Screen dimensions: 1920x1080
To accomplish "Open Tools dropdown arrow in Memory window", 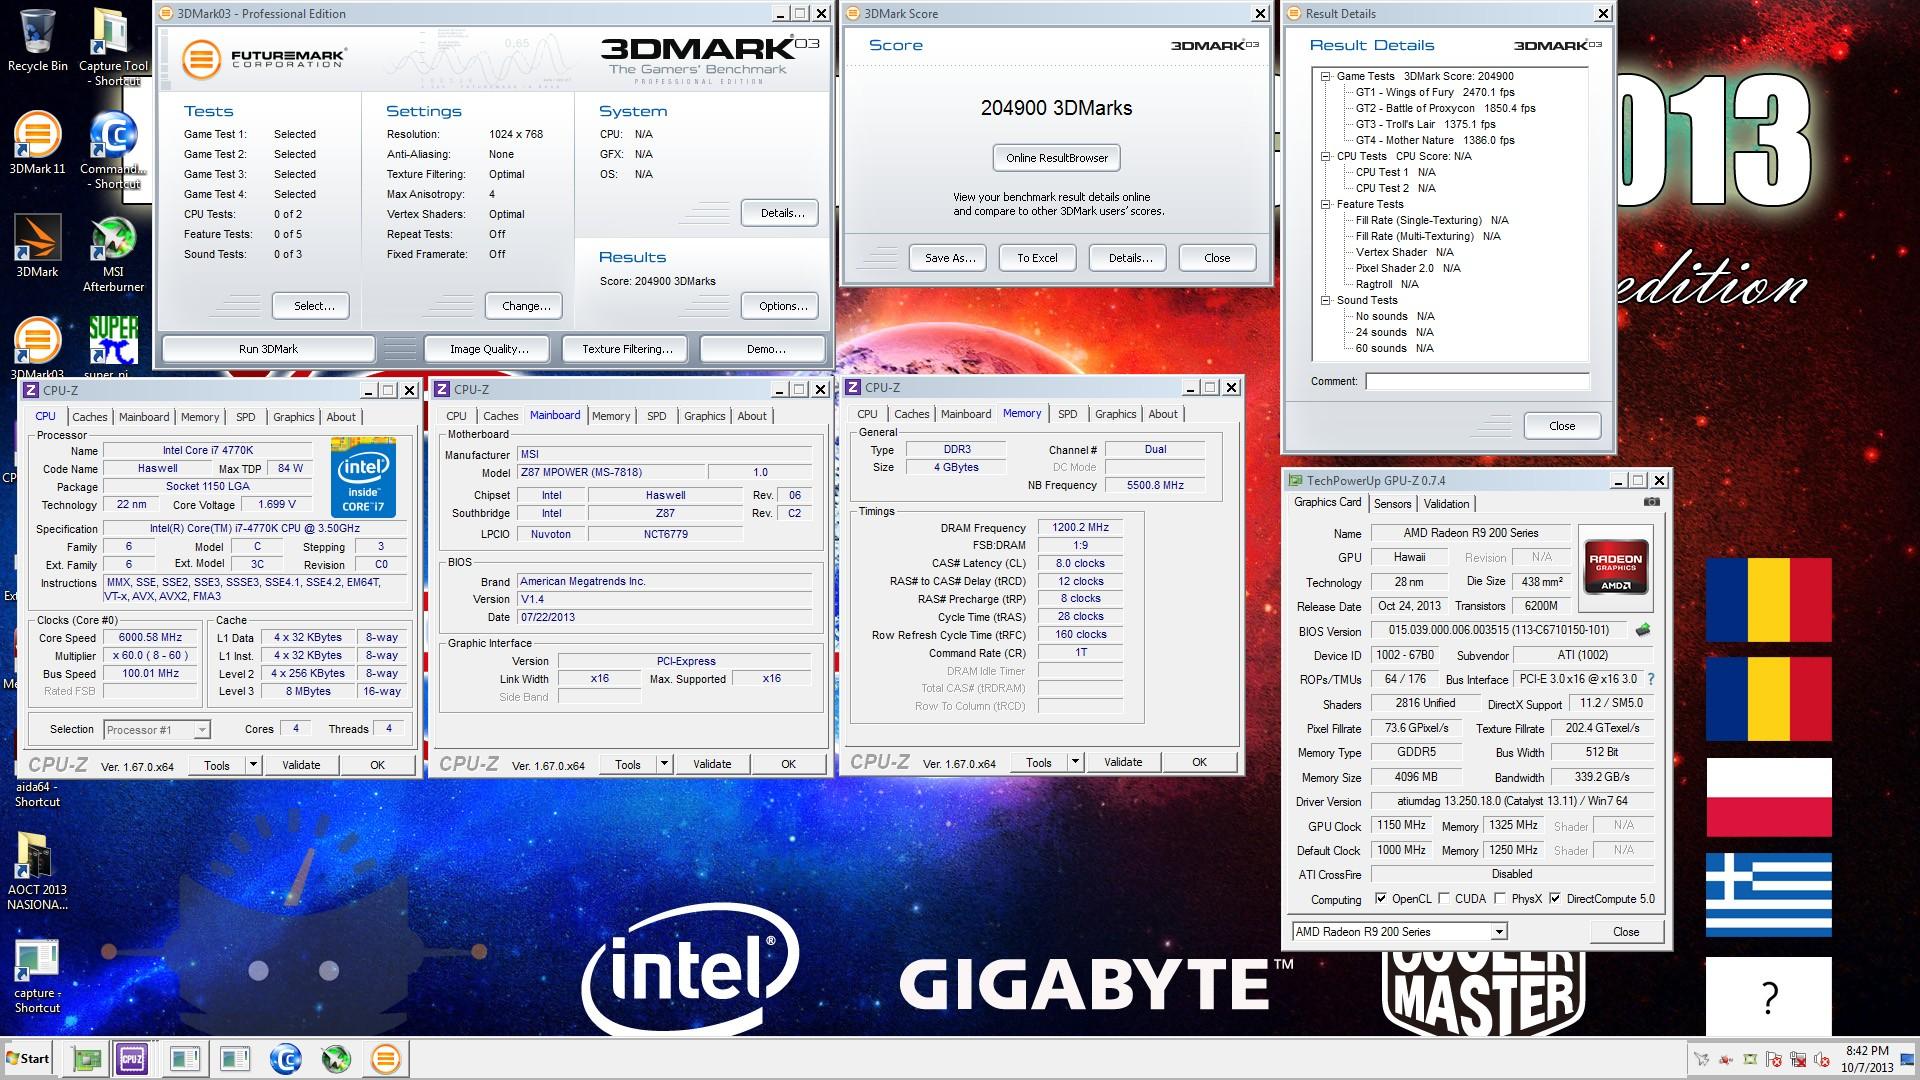I will point(1075,762).
